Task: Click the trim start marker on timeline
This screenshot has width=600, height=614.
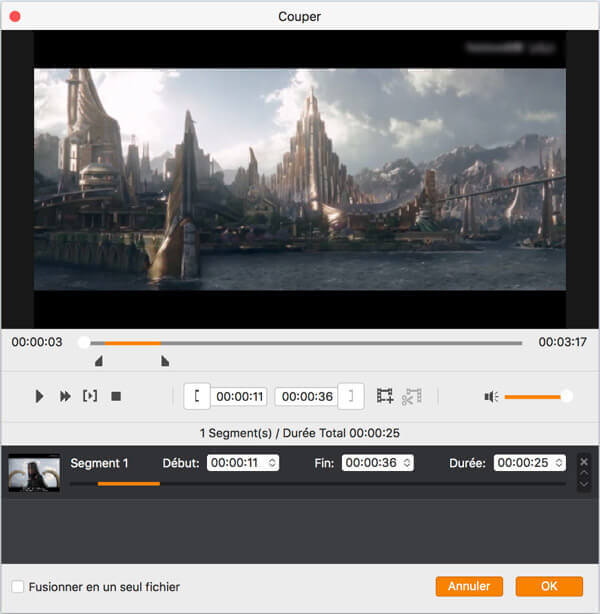Action: click(x=98, y=361)
